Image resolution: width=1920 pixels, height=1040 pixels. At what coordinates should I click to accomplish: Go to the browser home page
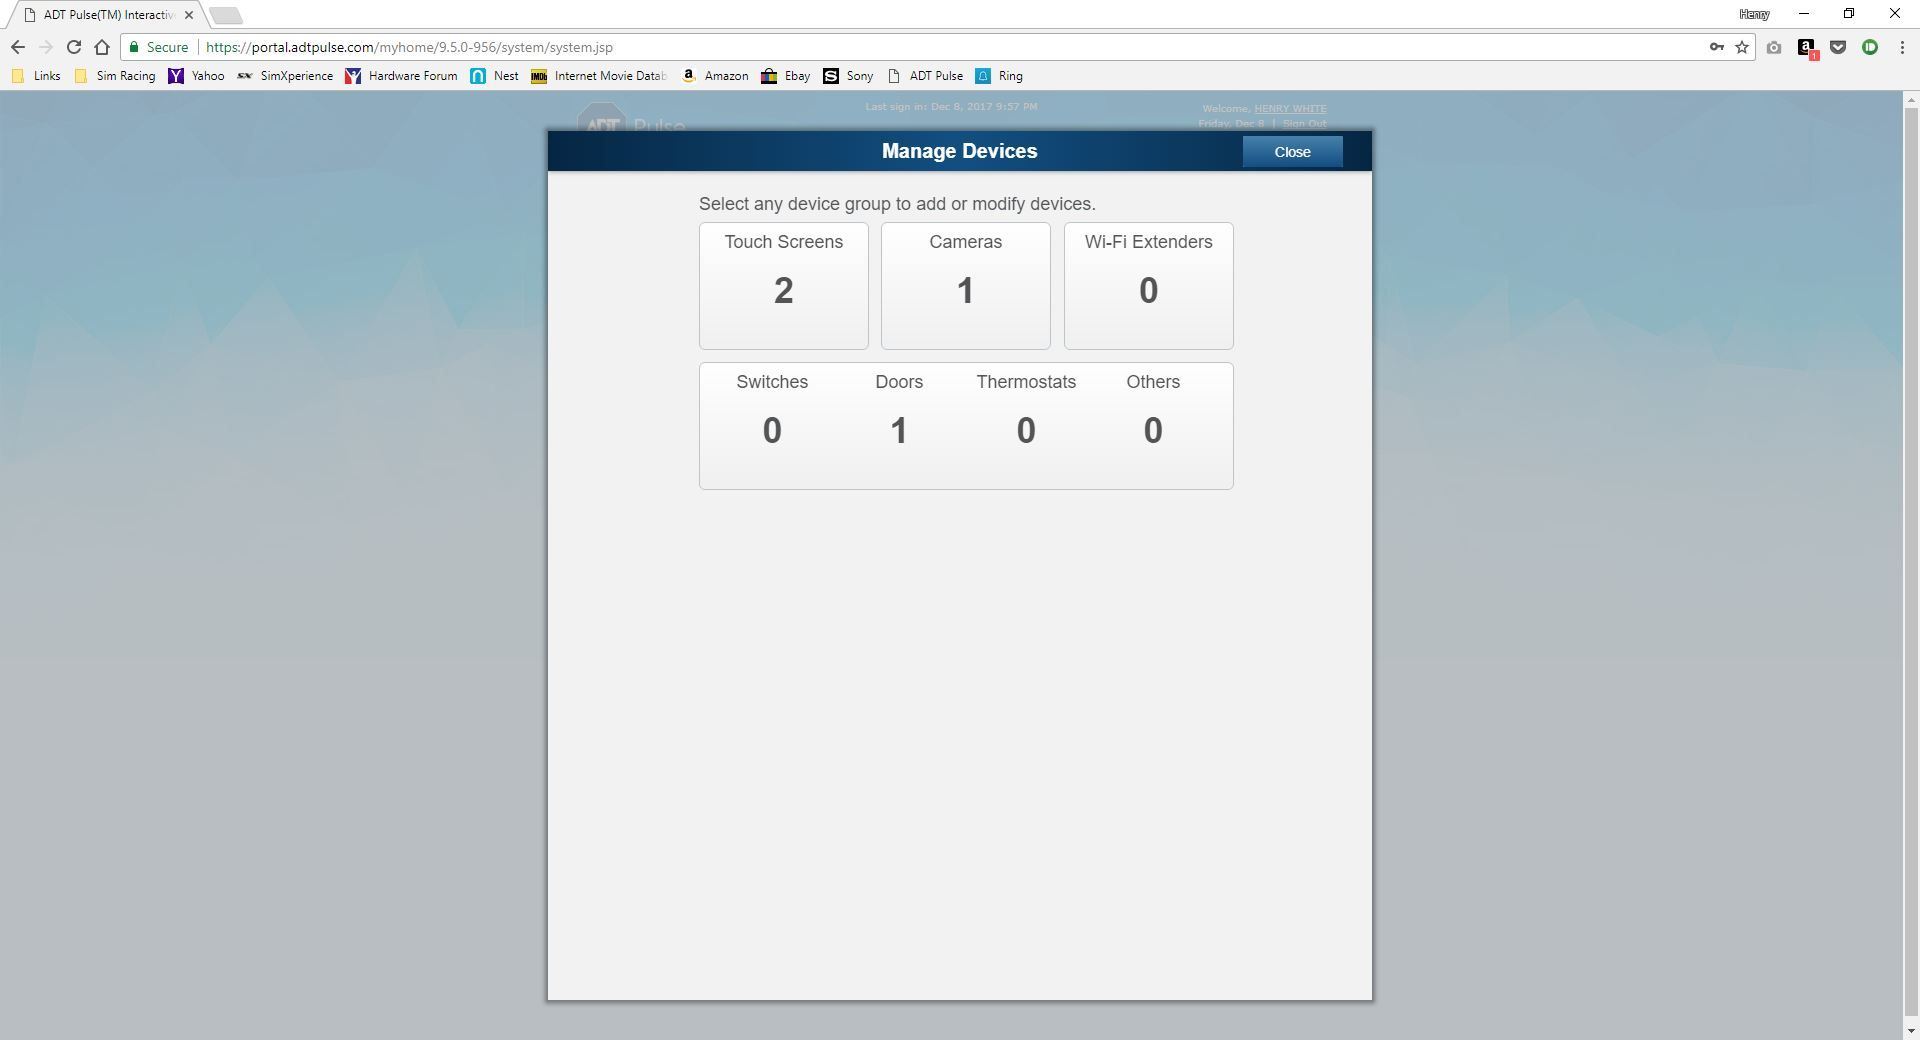coord(102,46)
